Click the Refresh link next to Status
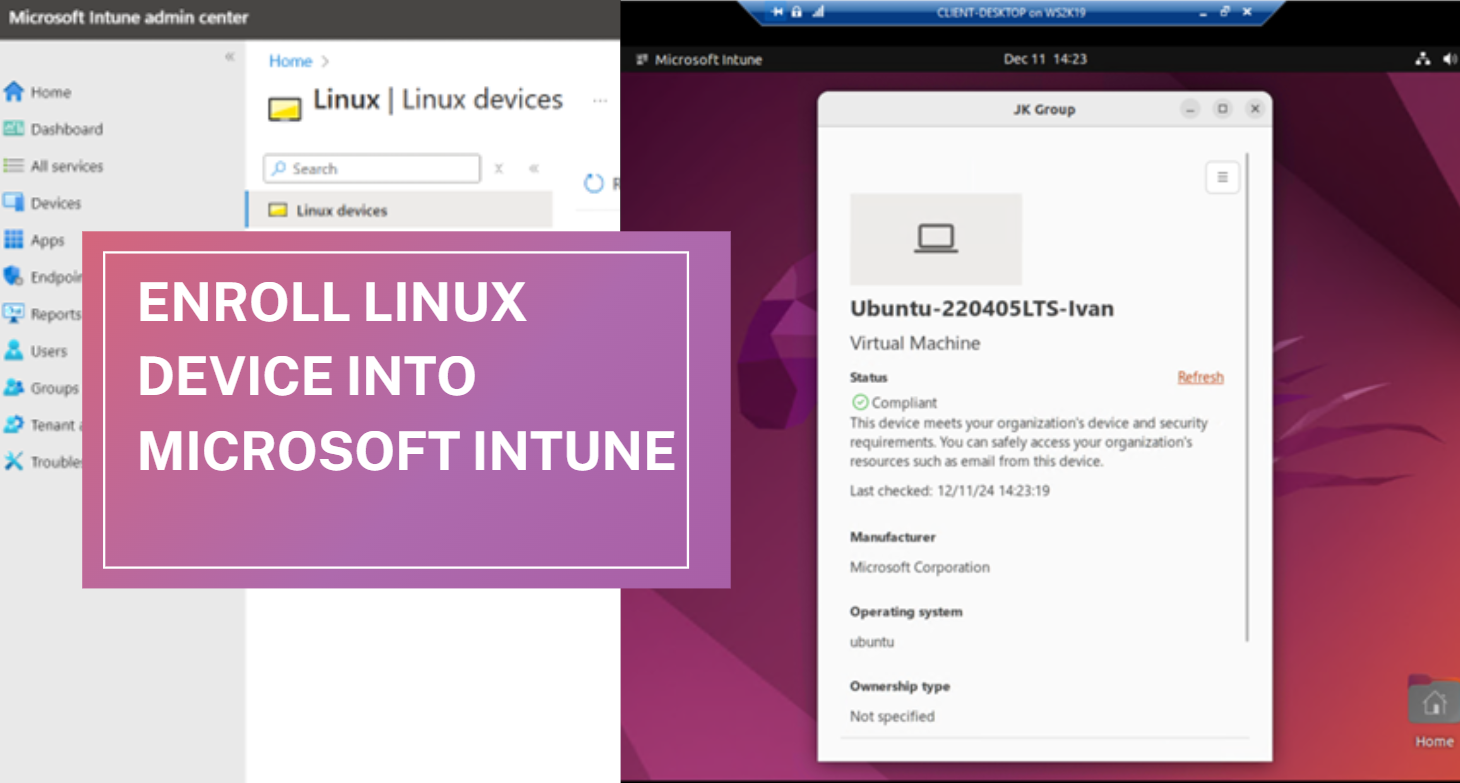The width and height of the screenshot is (1460, 783). [x=1200, y=377]
